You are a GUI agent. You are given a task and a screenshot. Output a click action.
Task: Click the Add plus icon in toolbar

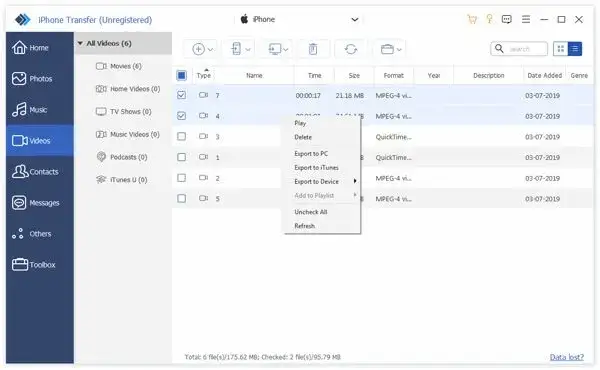(x=198, y=49)
